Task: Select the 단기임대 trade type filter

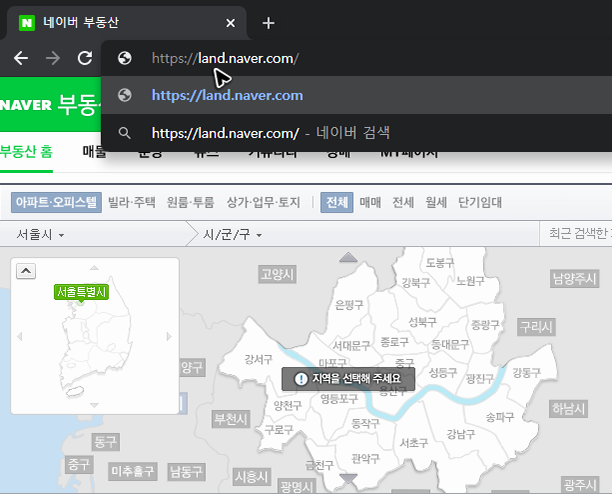Action: (480, 202)
